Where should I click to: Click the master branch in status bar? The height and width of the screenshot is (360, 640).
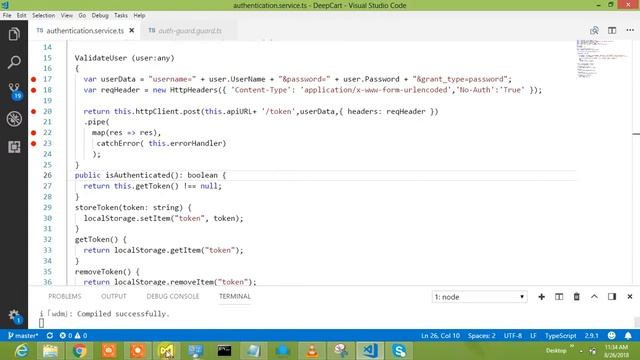pos(23,336)
